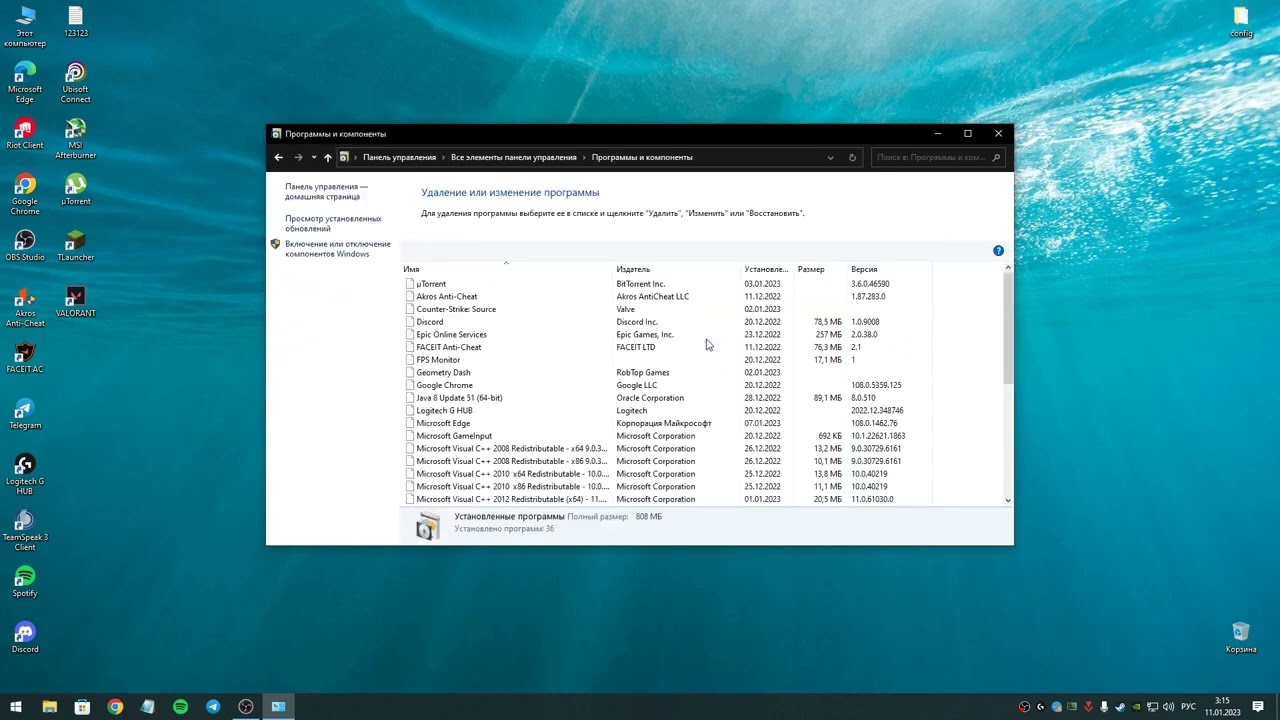The width and height of the screenshot is (1280, 720).
Task: Open Просмотр установленных обновлений link
Action: point(333,224)
